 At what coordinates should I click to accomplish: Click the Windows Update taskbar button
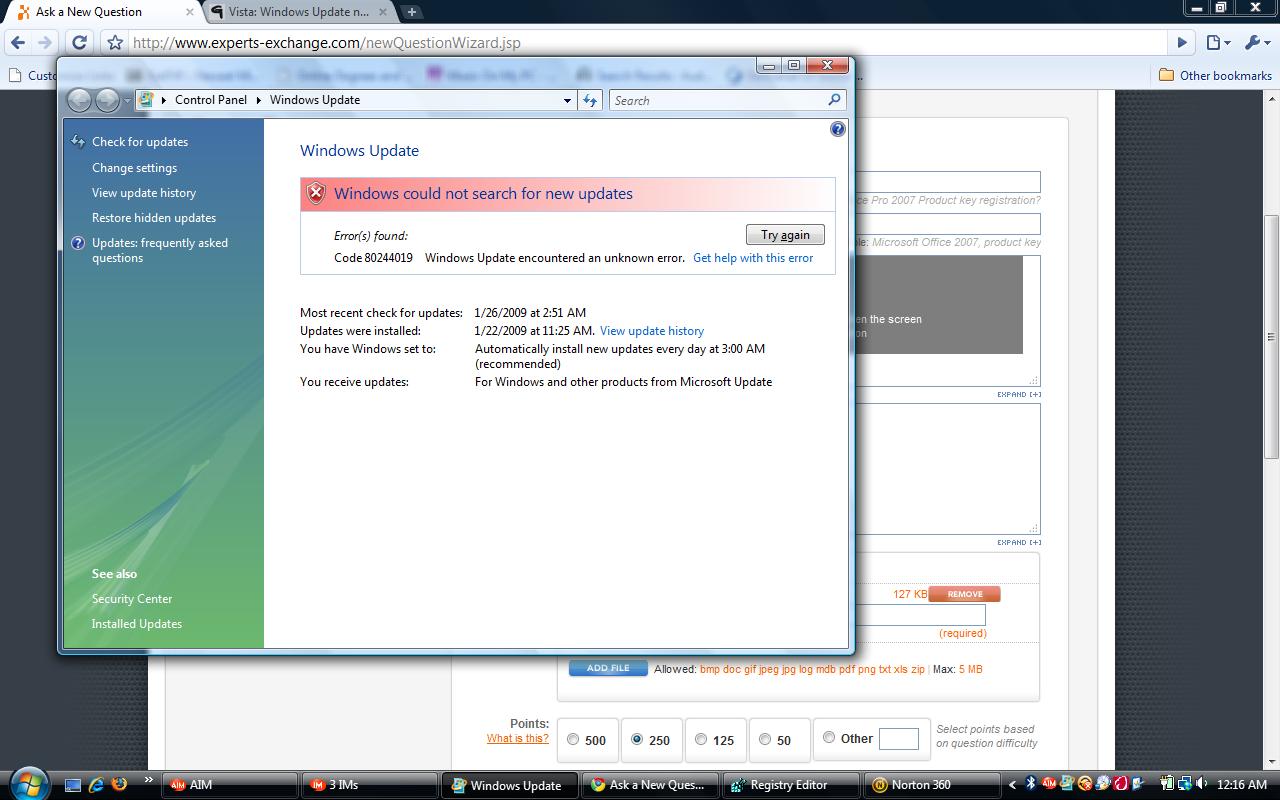pyautogui.click(x=509, y=785)
